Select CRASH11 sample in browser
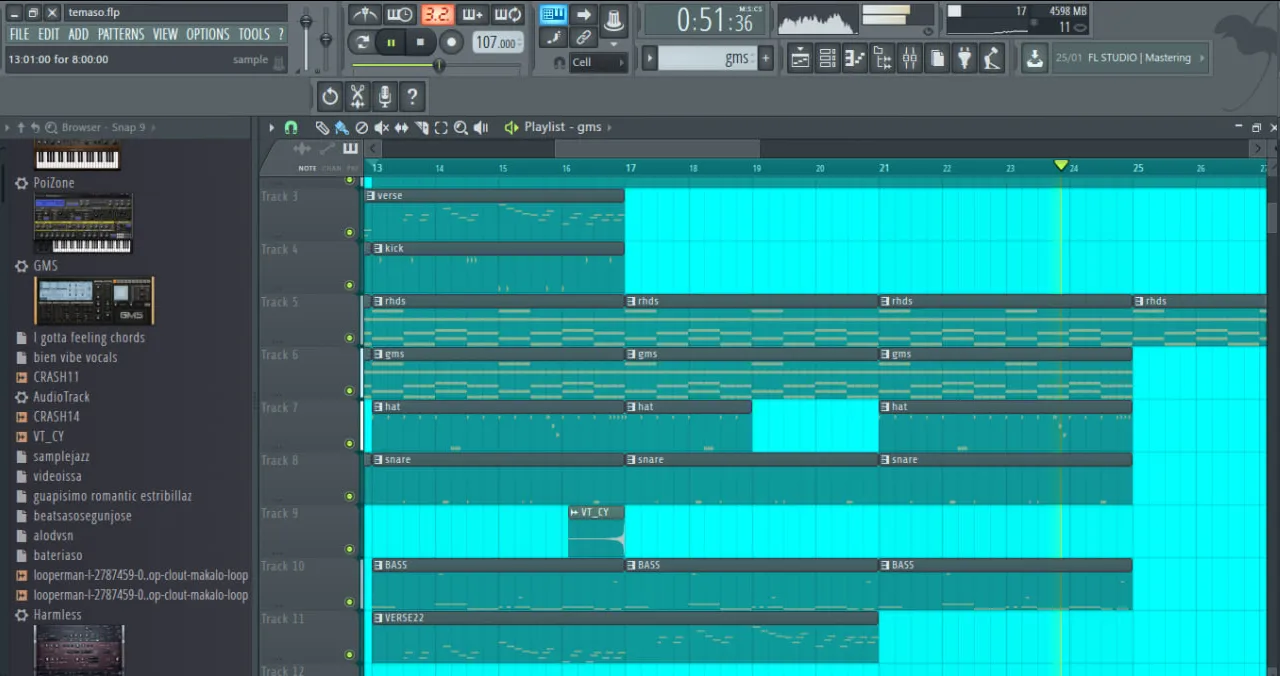Viewport: 1280px width, 676px height. [56, 377]
